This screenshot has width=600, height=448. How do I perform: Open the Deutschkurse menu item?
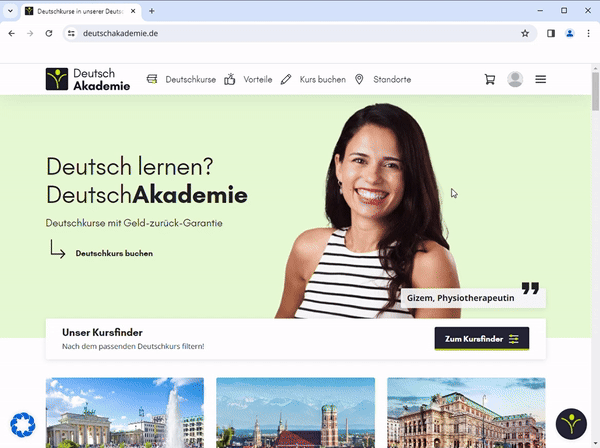click(191, 79)
